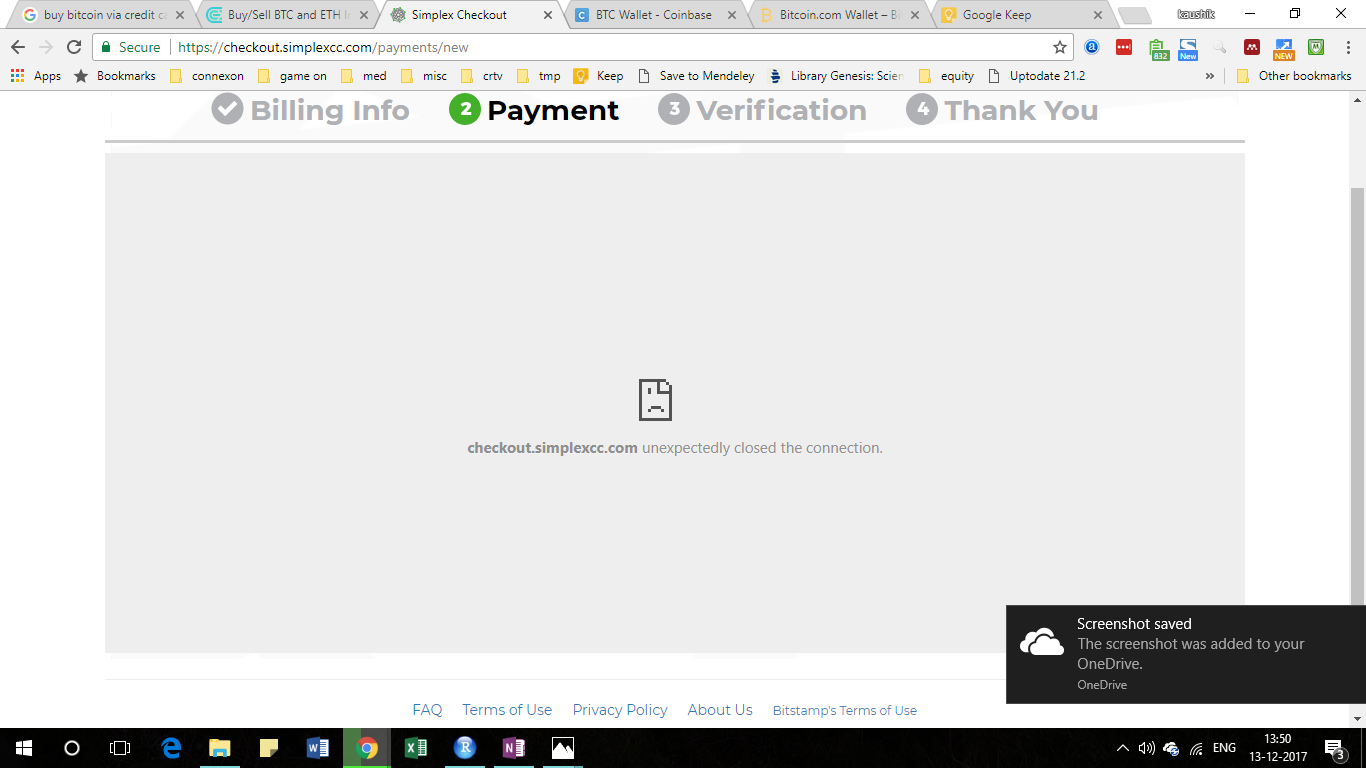The width and height of the screenshot is (1366, 768).
Task: Open the Chrome three-dot menu
Action: click(1347, 47)
